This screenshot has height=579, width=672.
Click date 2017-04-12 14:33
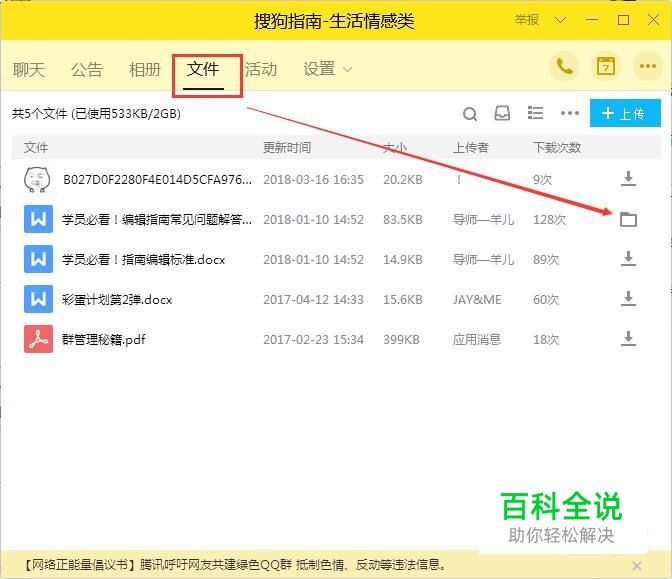tap(313, 299)
